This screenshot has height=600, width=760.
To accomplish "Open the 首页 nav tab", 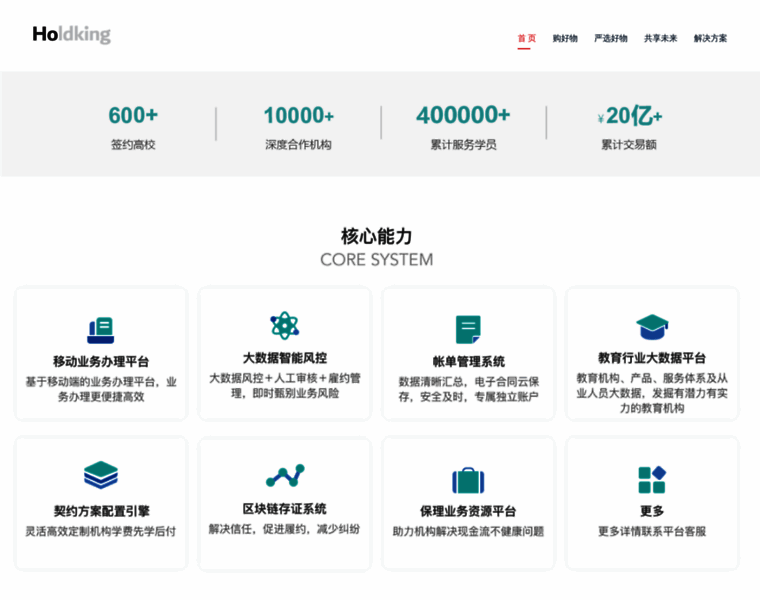I will [526, 38].
